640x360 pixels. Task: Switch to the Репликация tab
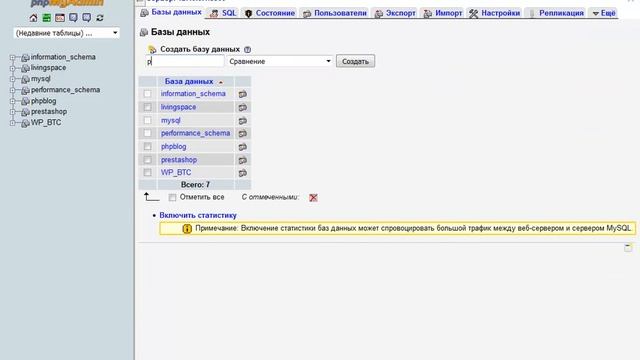(556, 13)
